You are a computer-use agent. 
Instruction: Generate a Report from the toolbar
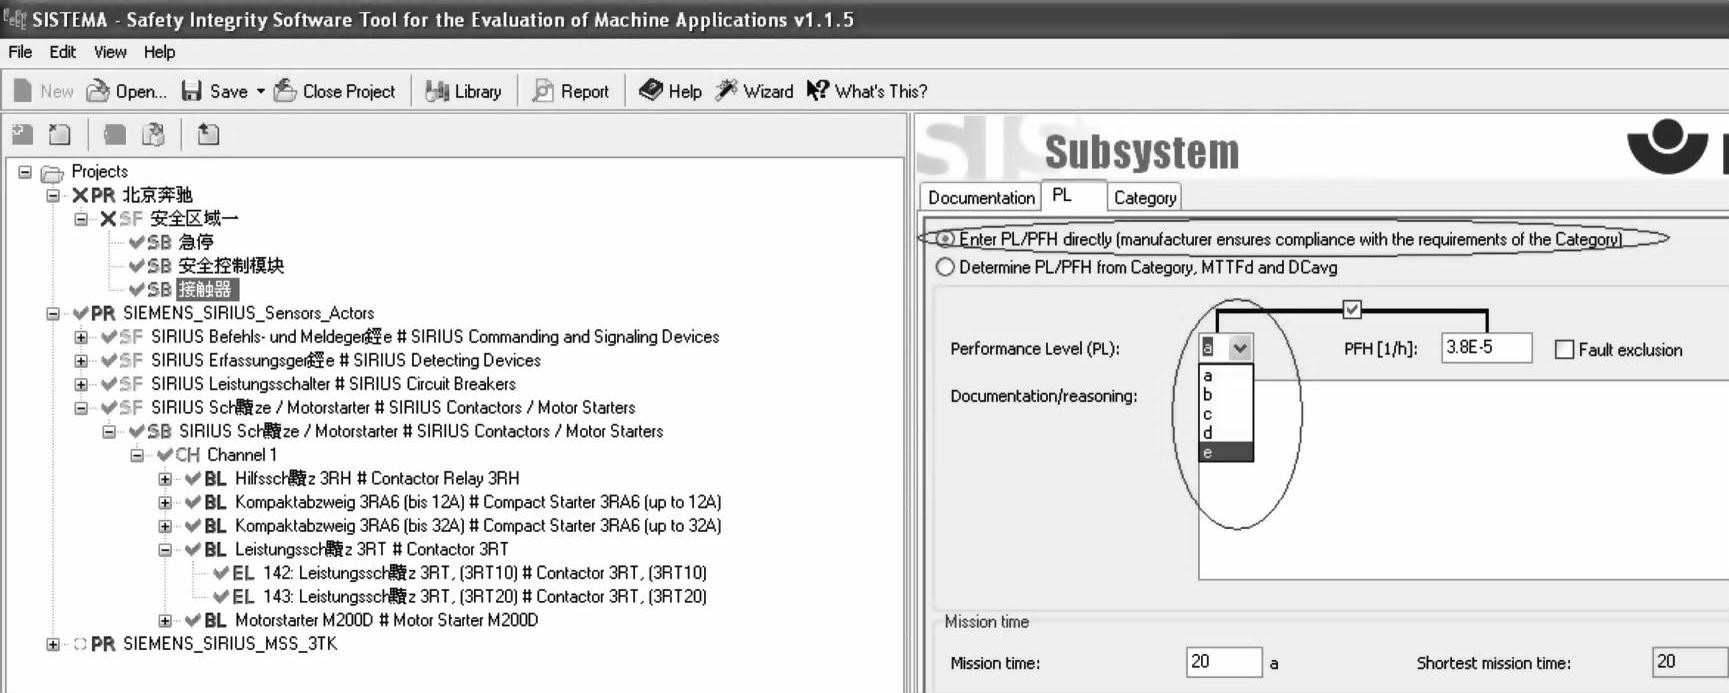pyautogui.click(x=543, y=91)
